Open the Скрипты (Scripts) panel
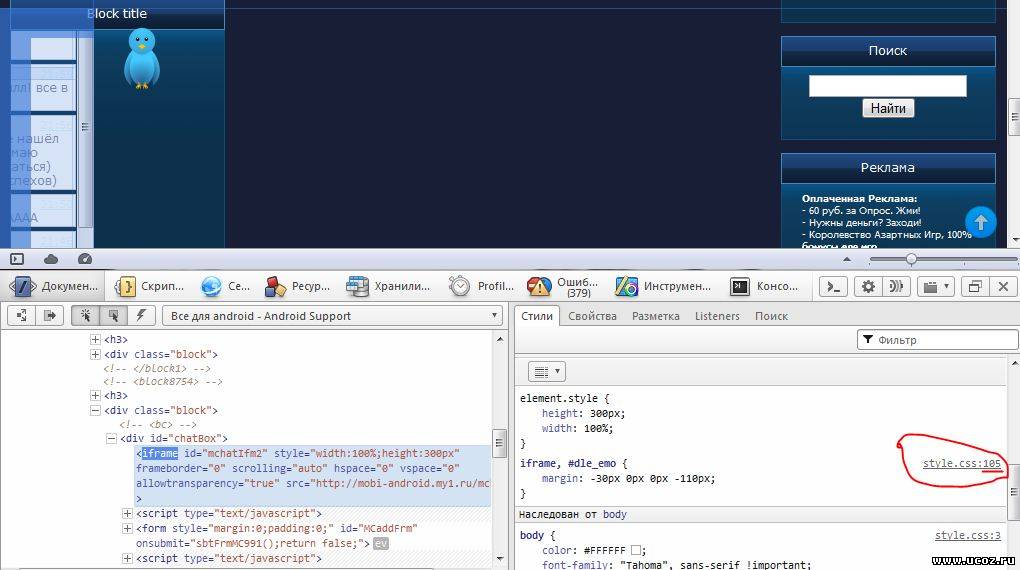Screen dimensions: 1020x570 point(150,287)
